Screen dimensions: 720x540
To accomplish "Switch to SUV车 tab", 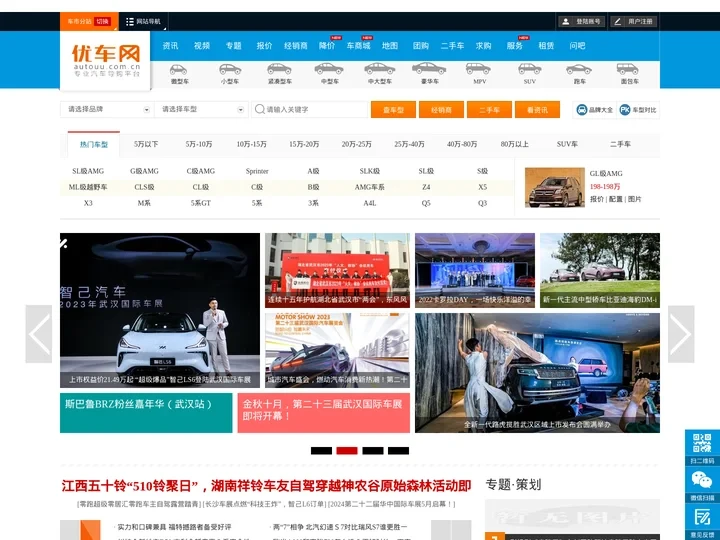I will [x=567, y=144].
